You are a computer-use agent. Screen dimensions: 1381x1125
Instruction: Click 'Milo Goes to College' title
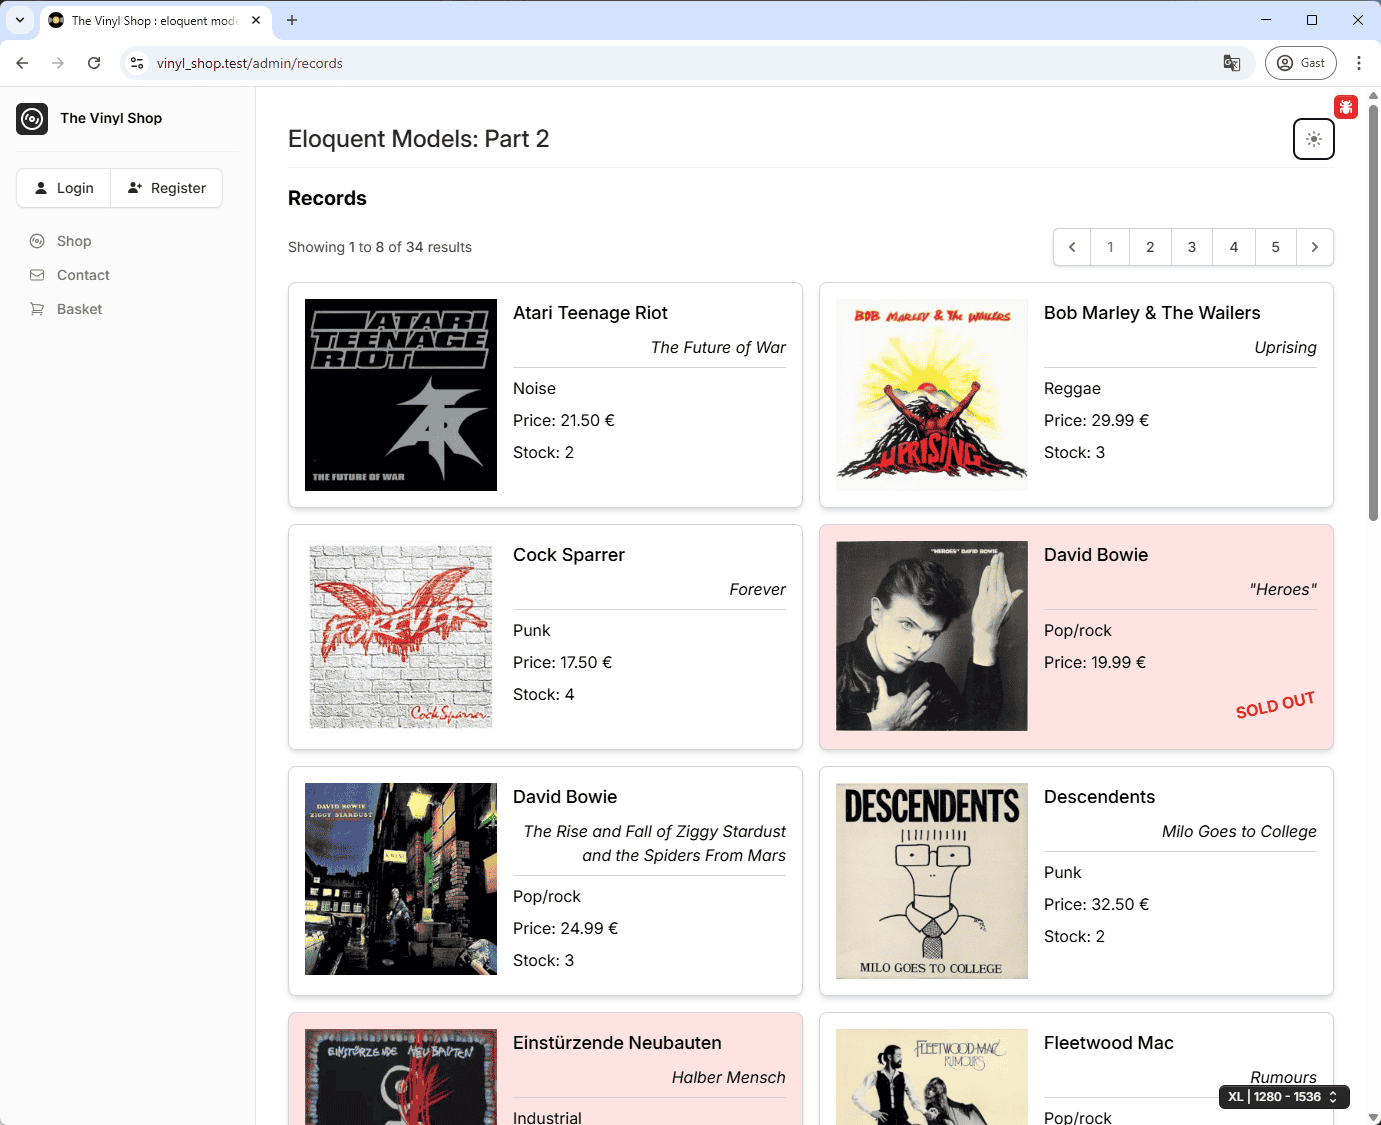[1239, 831]
